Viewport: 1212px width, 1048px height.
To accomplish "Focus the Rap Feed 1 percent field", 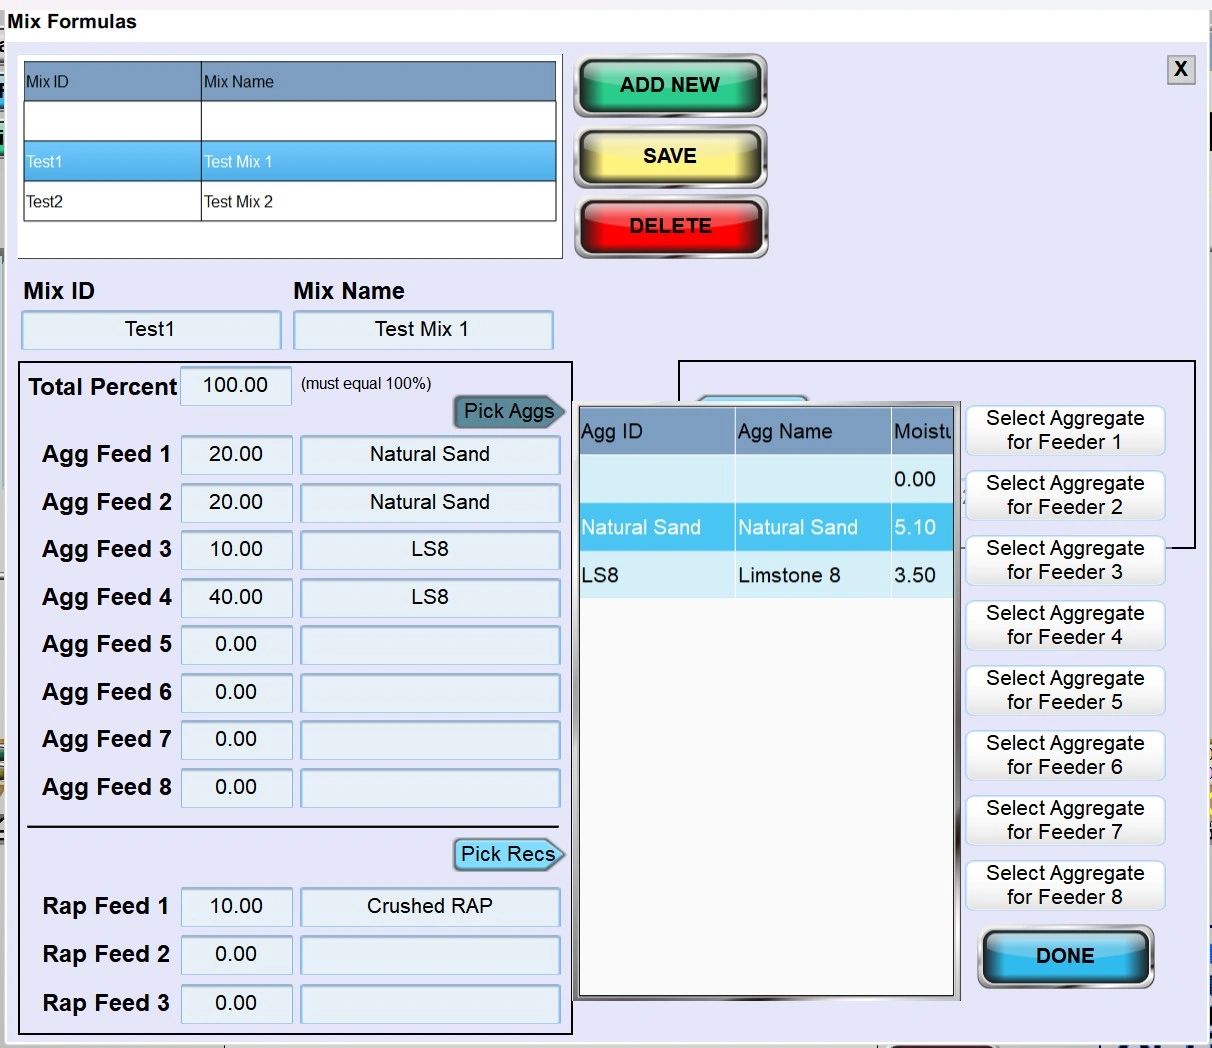I will 236,907.
